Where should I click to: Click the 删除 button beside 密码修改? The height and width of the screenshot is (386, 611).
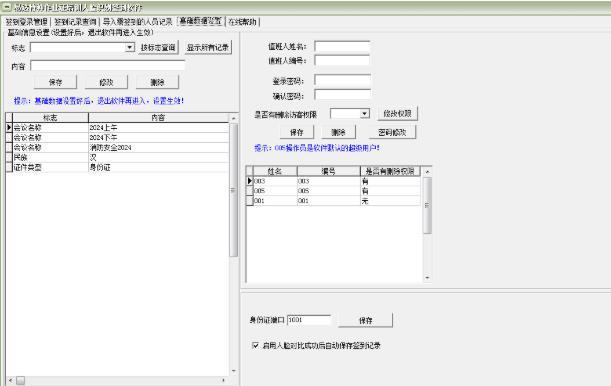(x=338, y=132)
